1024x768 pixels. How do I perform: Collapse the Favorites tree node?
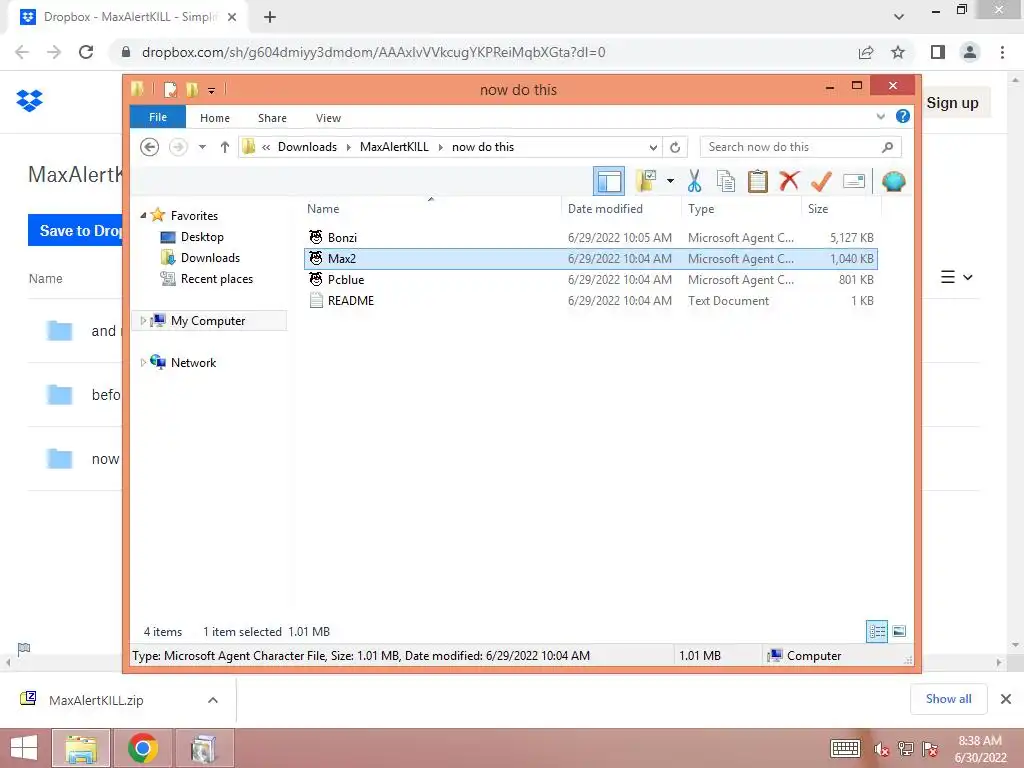click(144, 215)
